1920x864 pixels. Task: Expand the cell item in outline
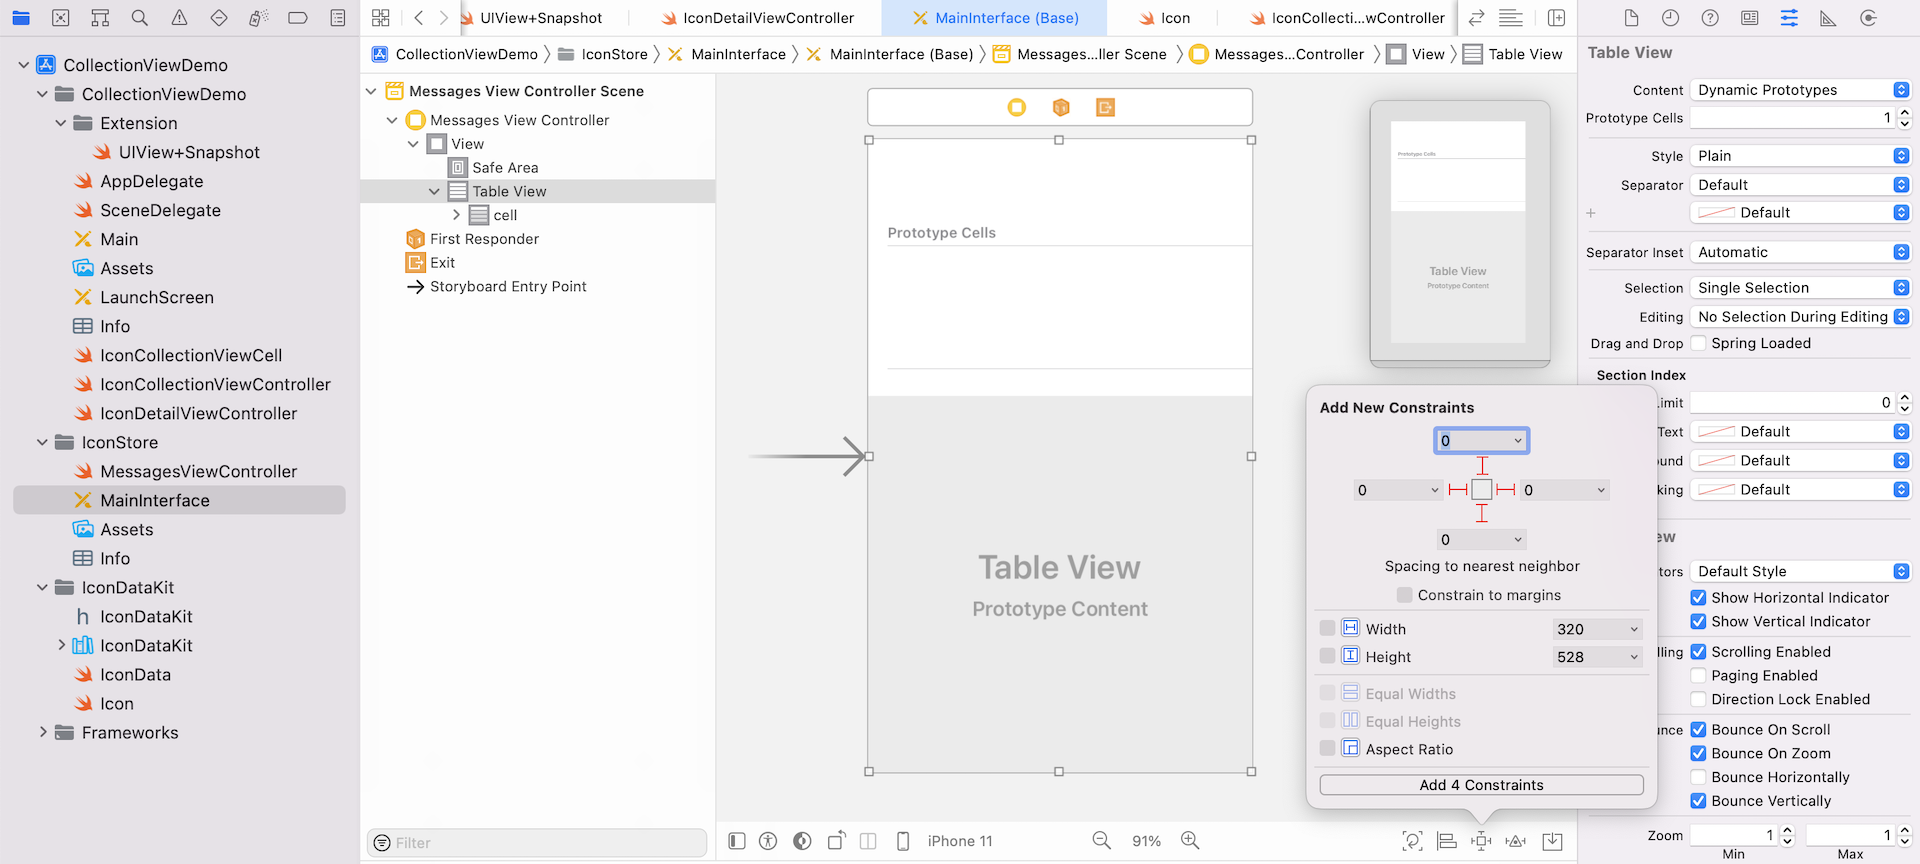click(x=456, y=215)
